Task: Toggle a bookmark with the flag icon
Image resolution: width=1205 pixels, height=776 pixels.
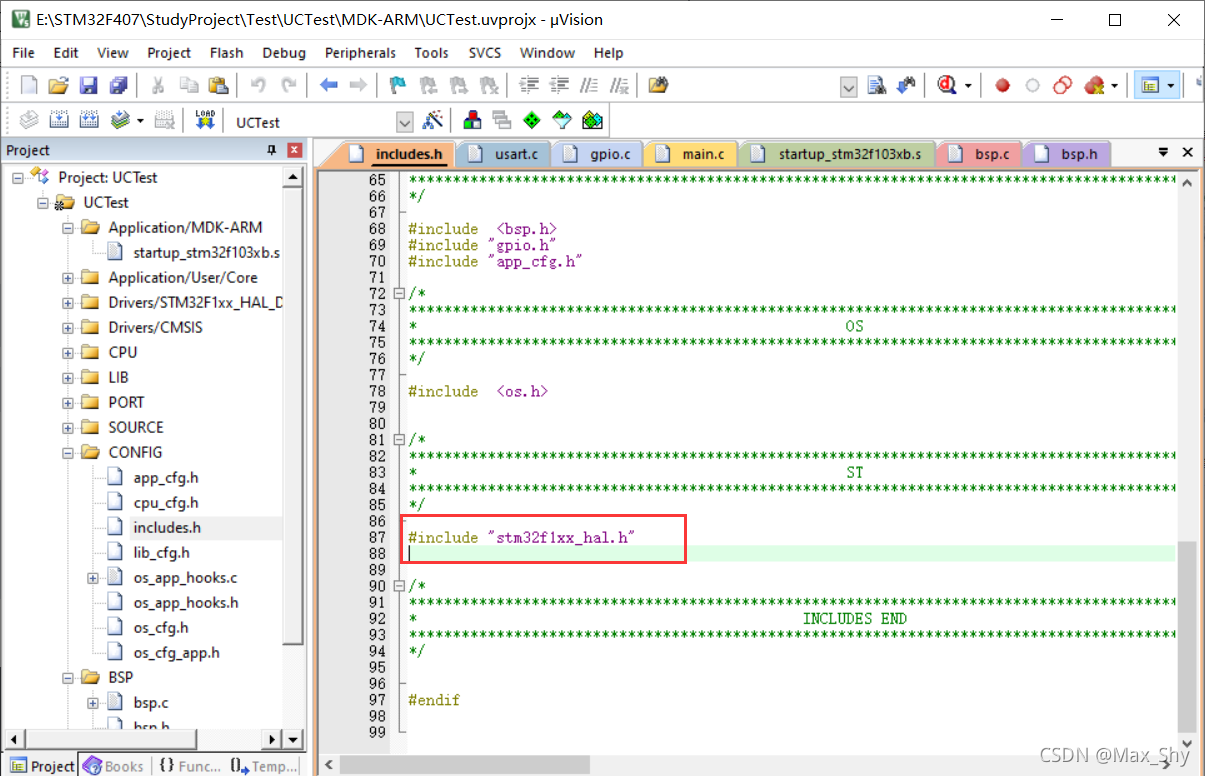Action: coord(397,86)
